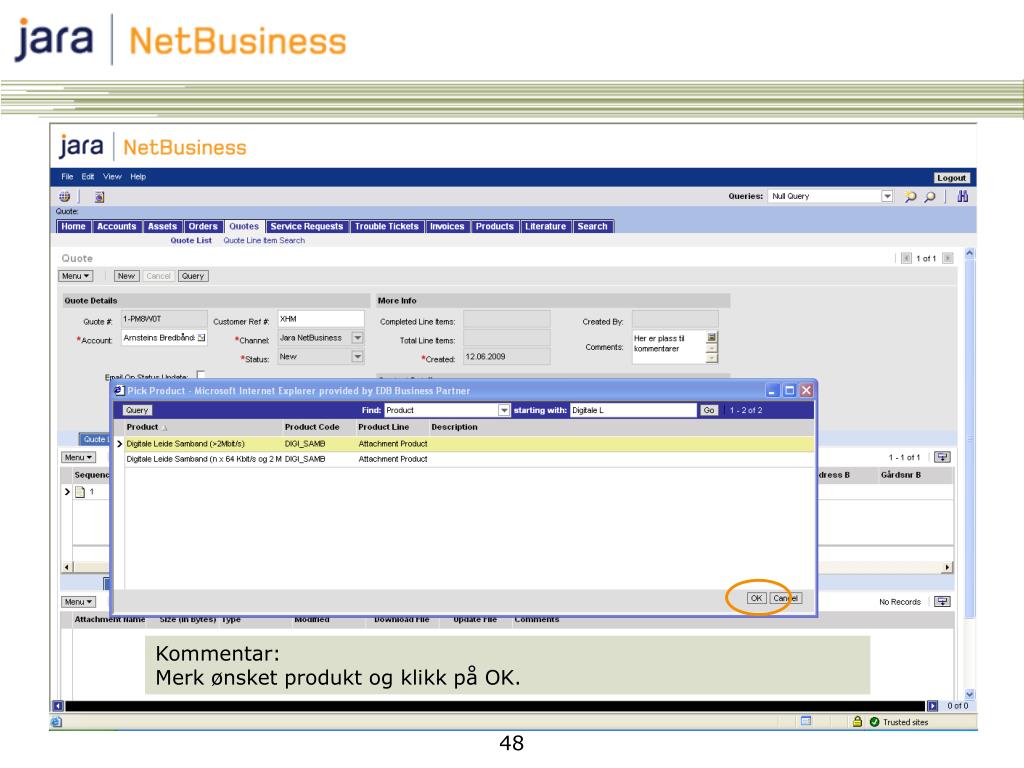Click scroll down arrow of main page scrollbar
1024x768 pixels.
point(970,694)
